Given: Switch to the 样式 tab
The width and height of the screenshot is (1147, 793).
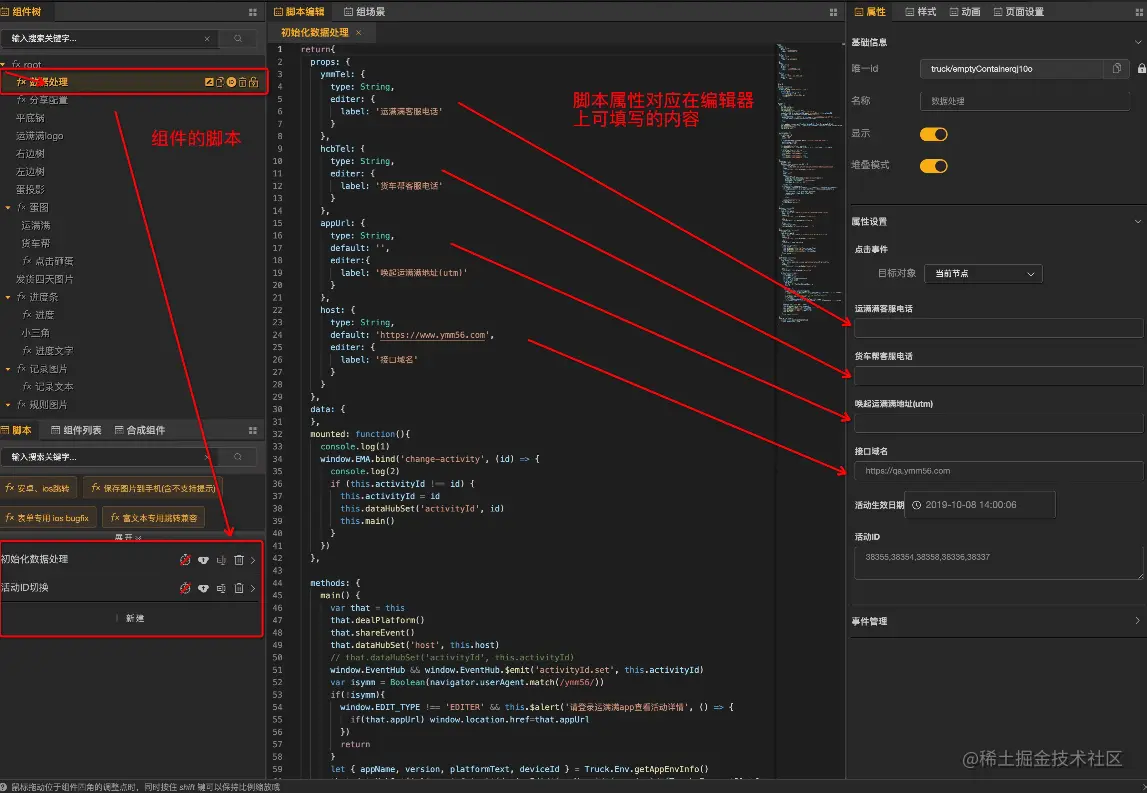Looking at the screenshot, I should point(920,12).
